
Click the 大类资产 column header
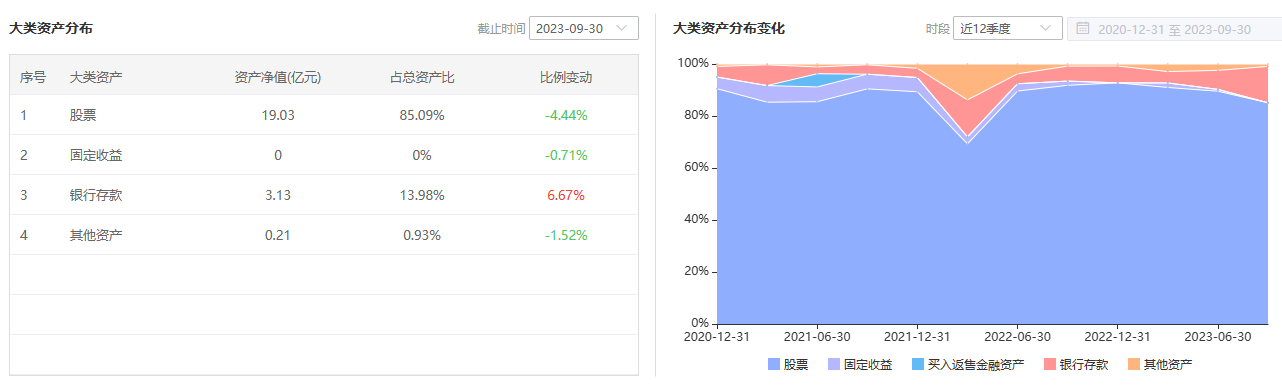point(96,77)
